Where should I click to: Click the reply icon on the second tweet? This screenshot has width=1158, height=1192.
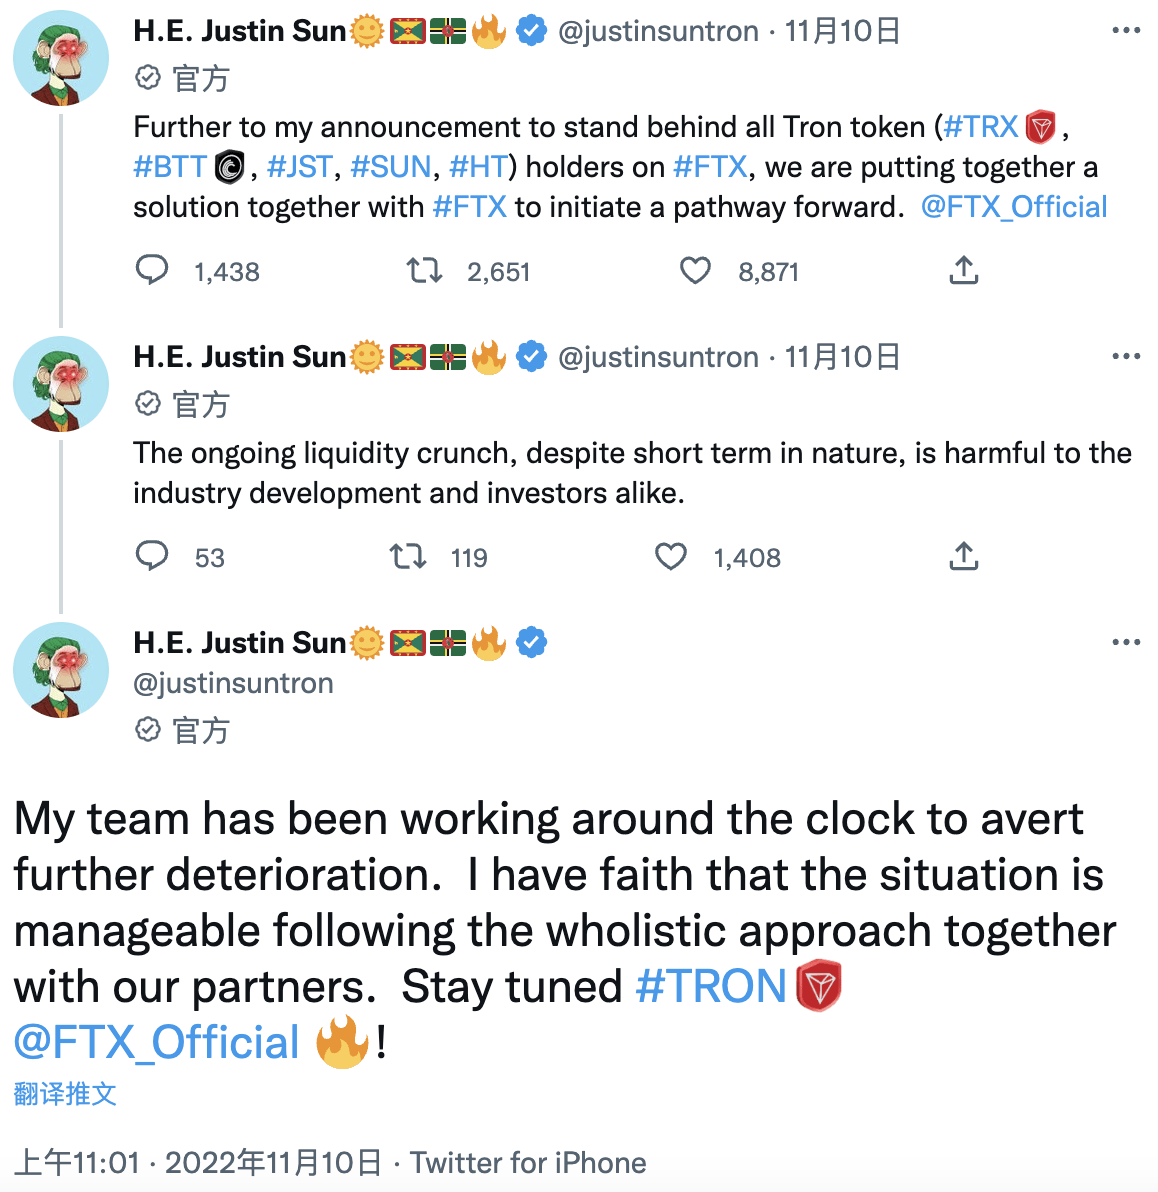click(x=152, y=556)
